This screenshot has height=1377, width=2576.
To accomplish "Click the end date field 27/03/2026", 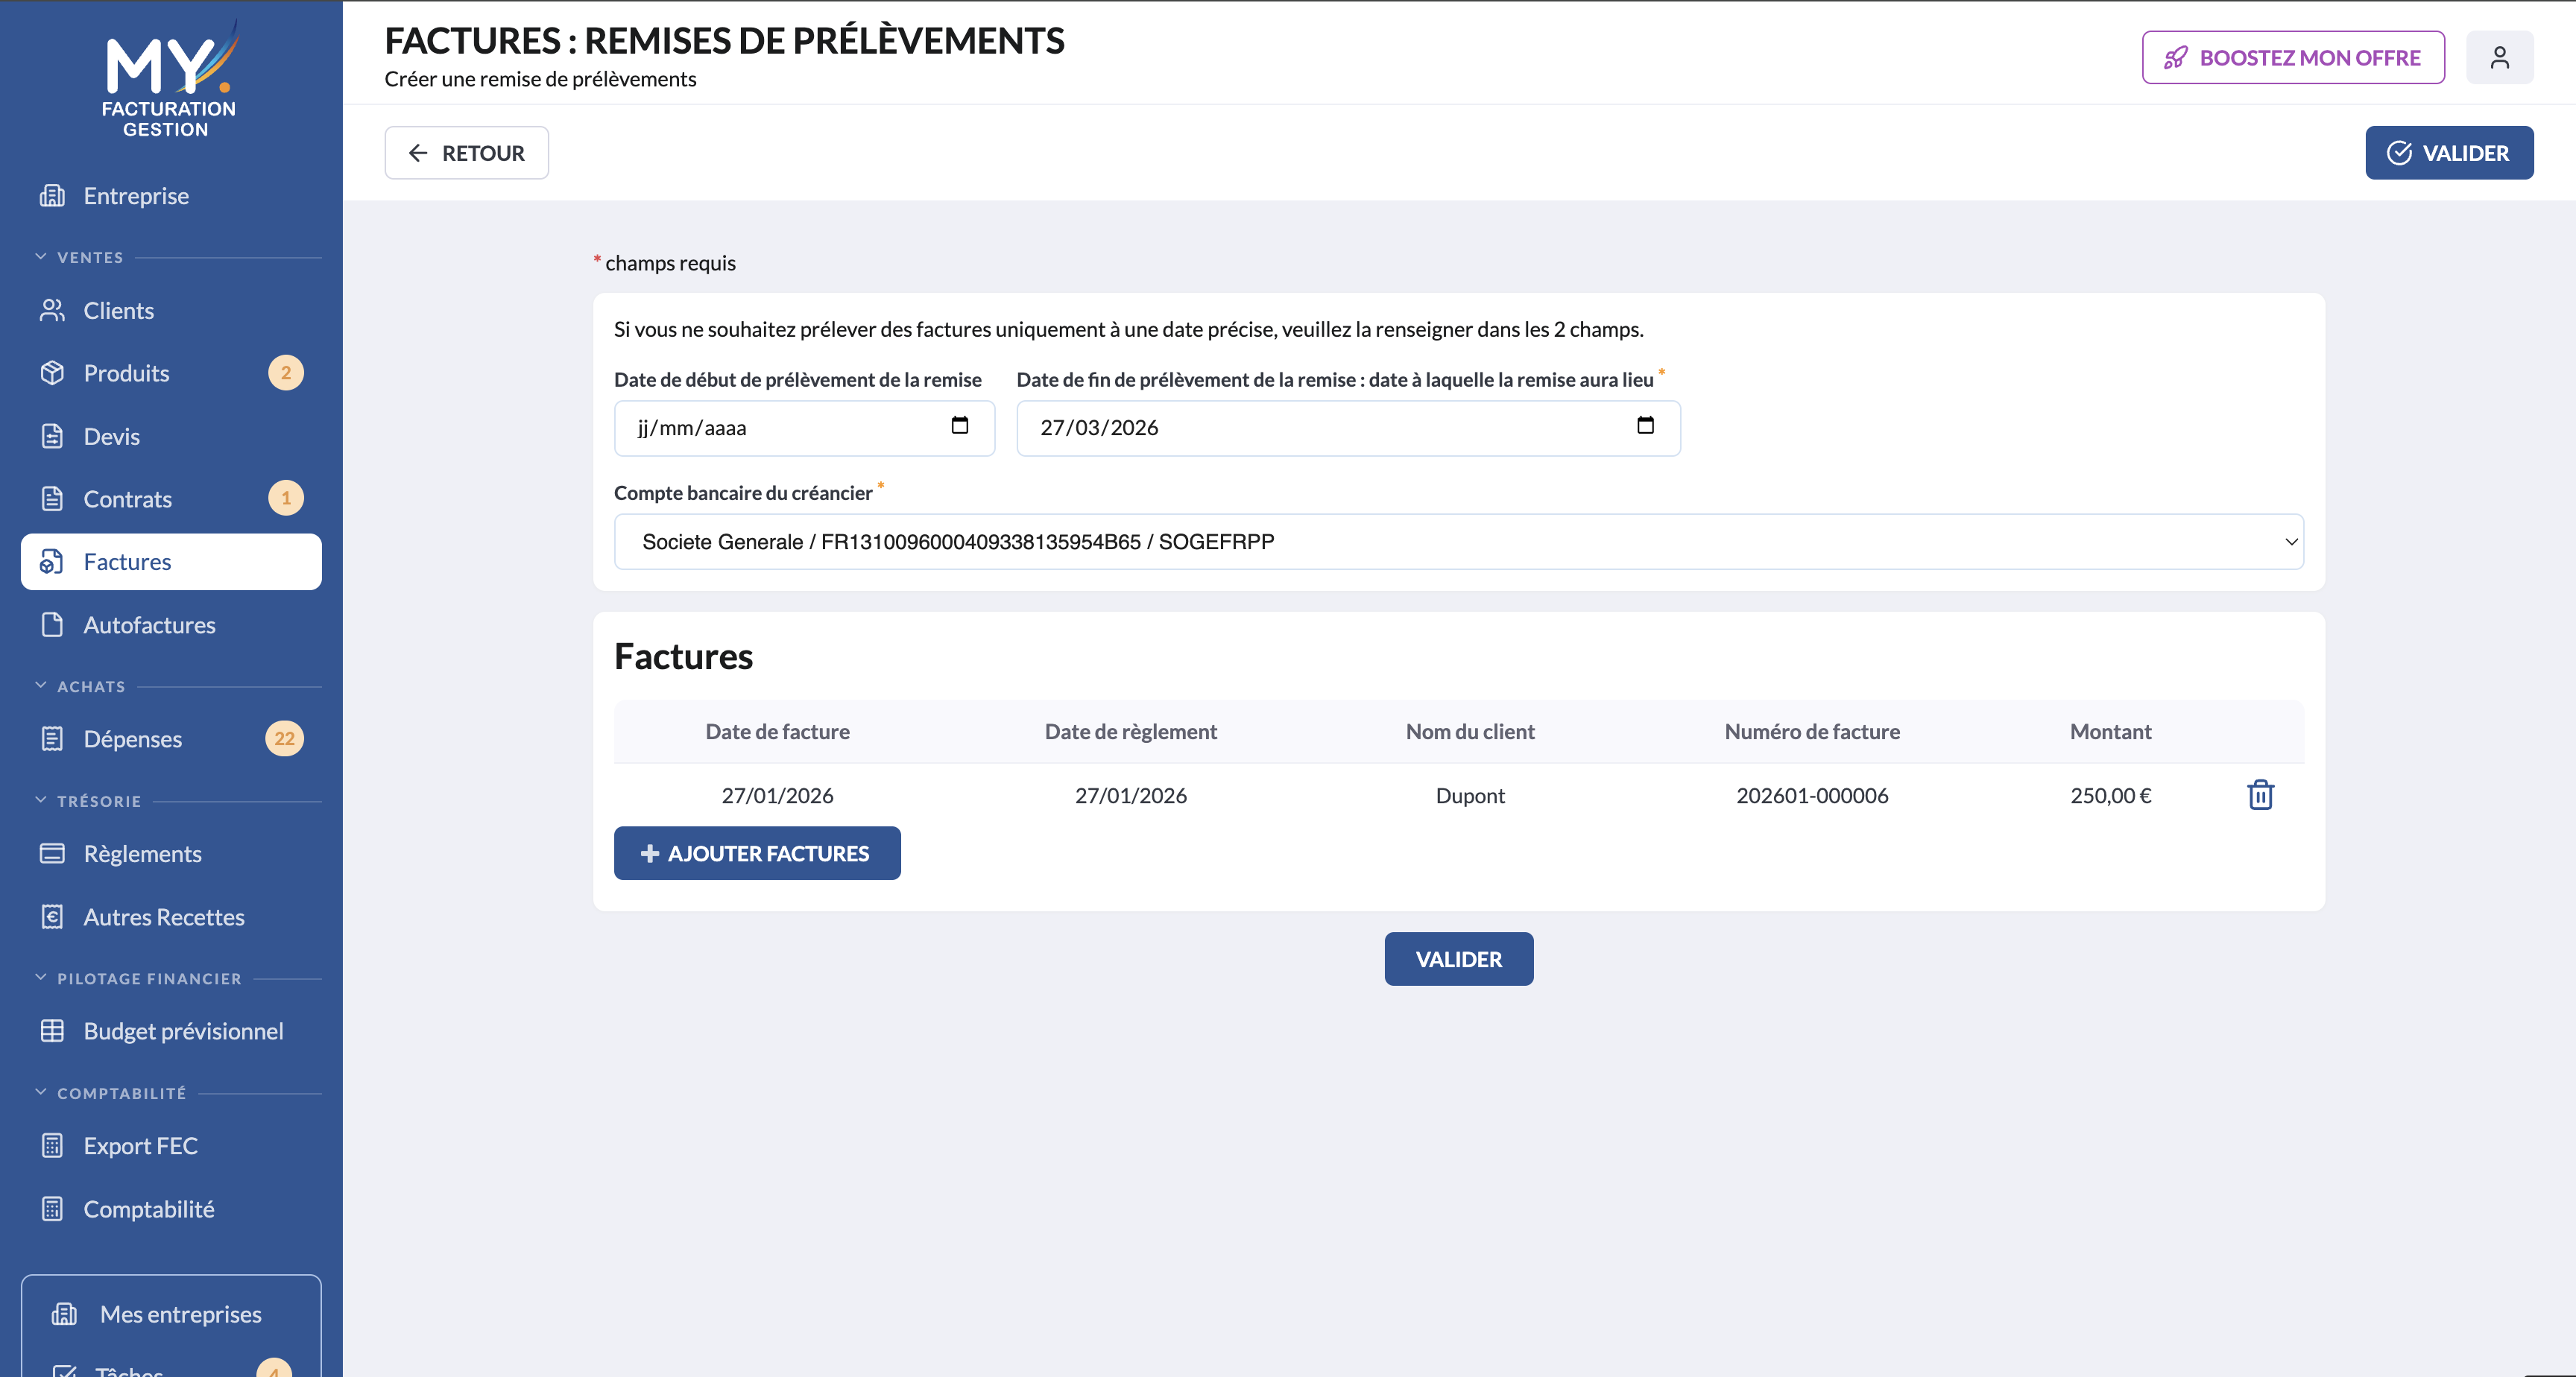I will click(x=1348, y=428).
